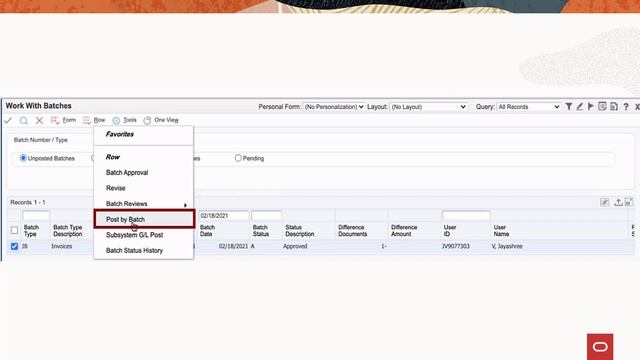Click the grid export upload icon
This screenshot has height=360, width=640.
point(618,202)
